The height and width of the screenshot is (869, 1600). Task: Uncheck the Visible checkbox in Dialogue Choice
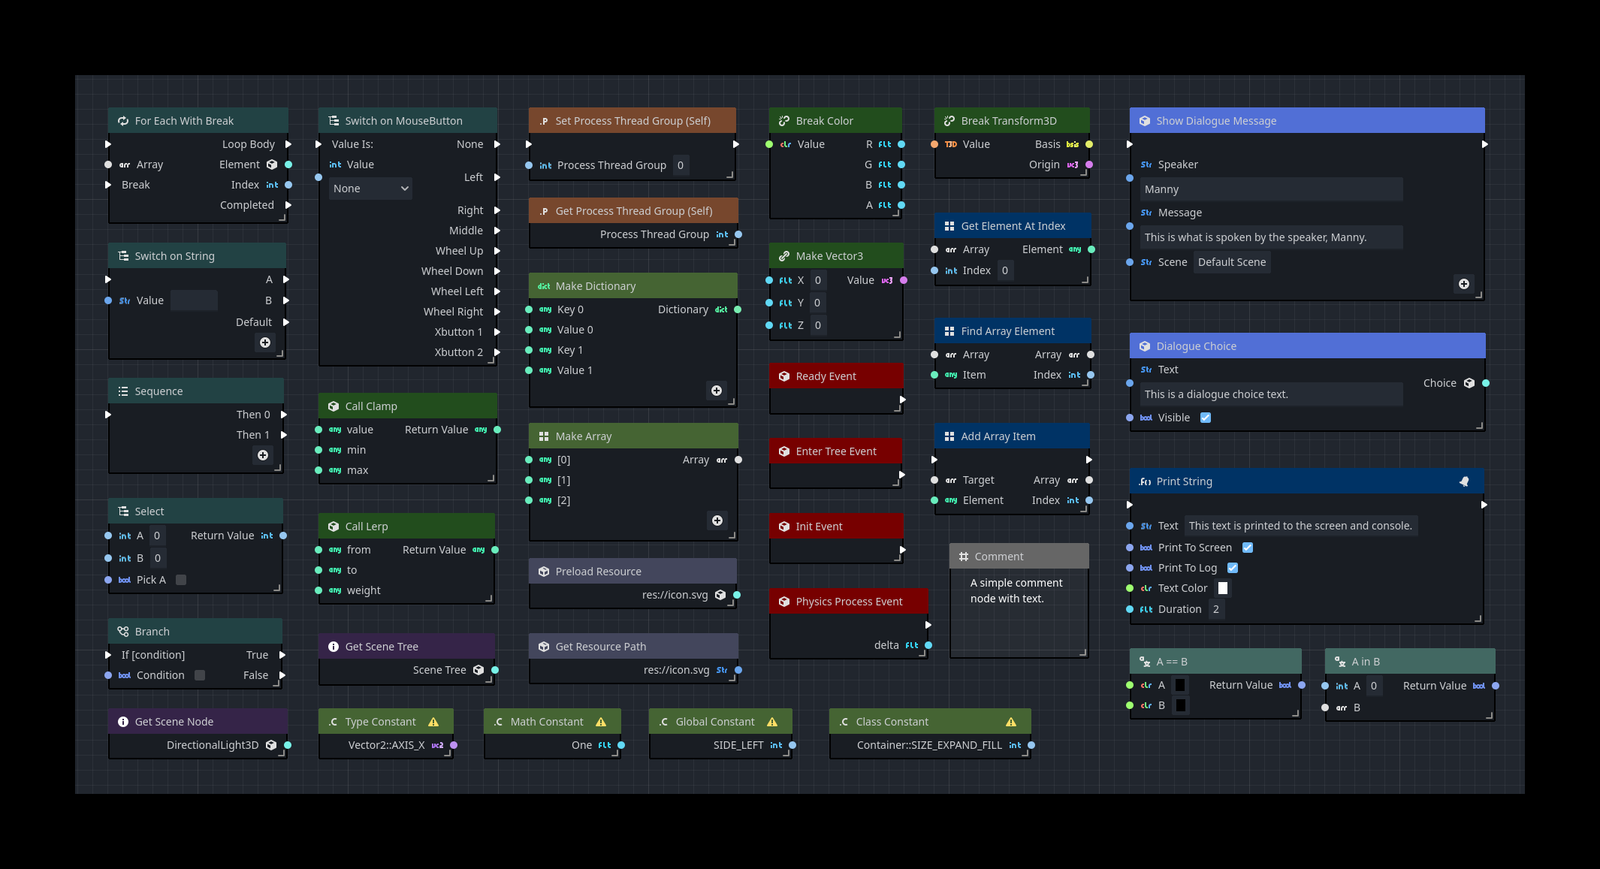coord(1205,418)
